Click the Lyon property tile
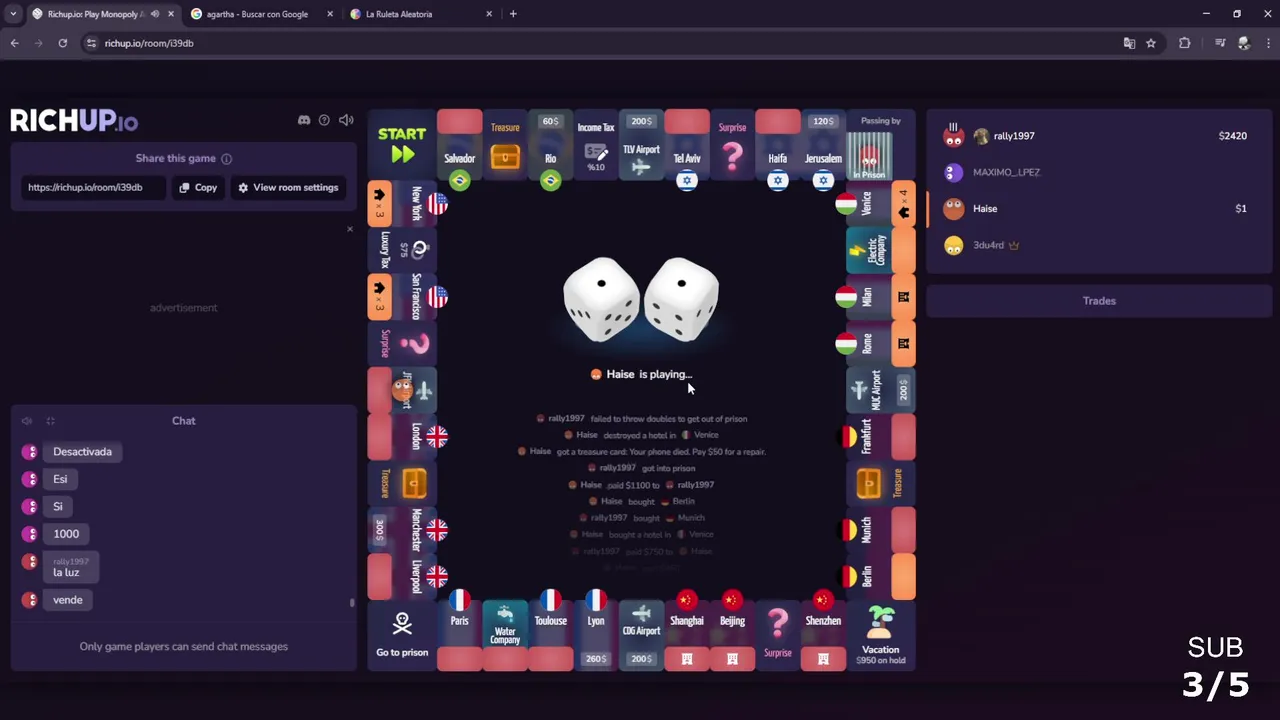The image size is (1280, 720). click(596, 635)
